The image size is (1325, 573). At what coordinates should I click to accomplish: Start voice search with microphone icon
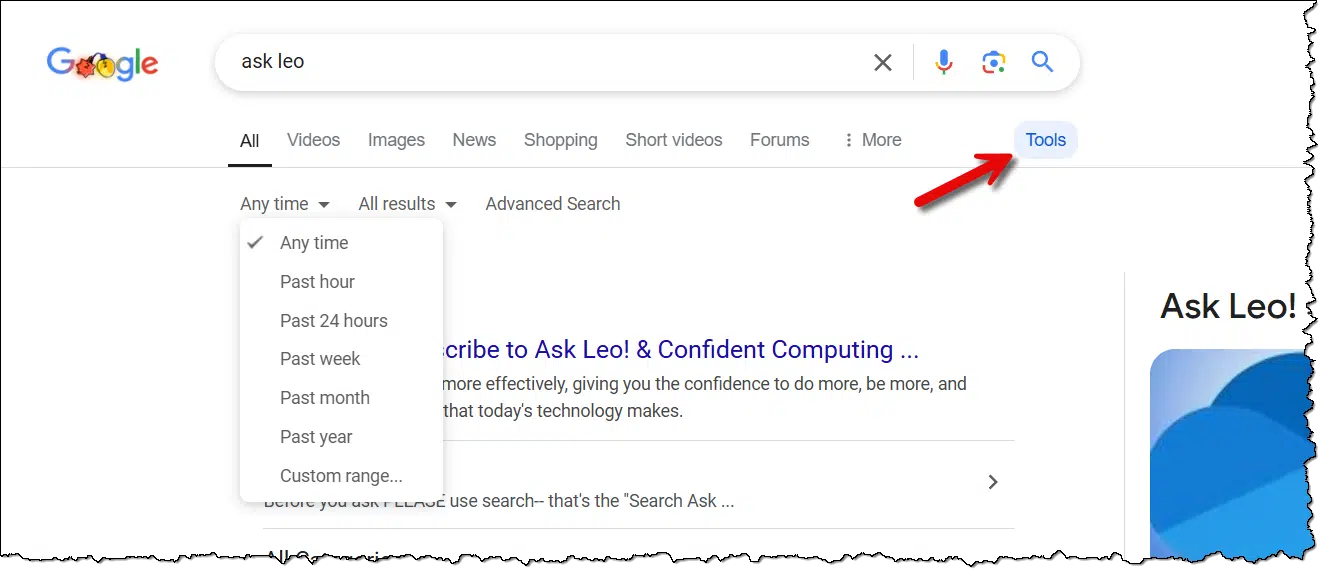point(943,63)
